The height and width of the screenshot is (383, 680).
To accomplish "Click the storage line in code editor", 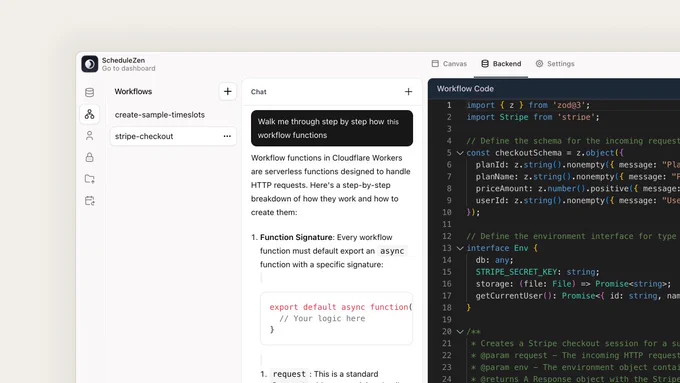I will coord(573,284).
